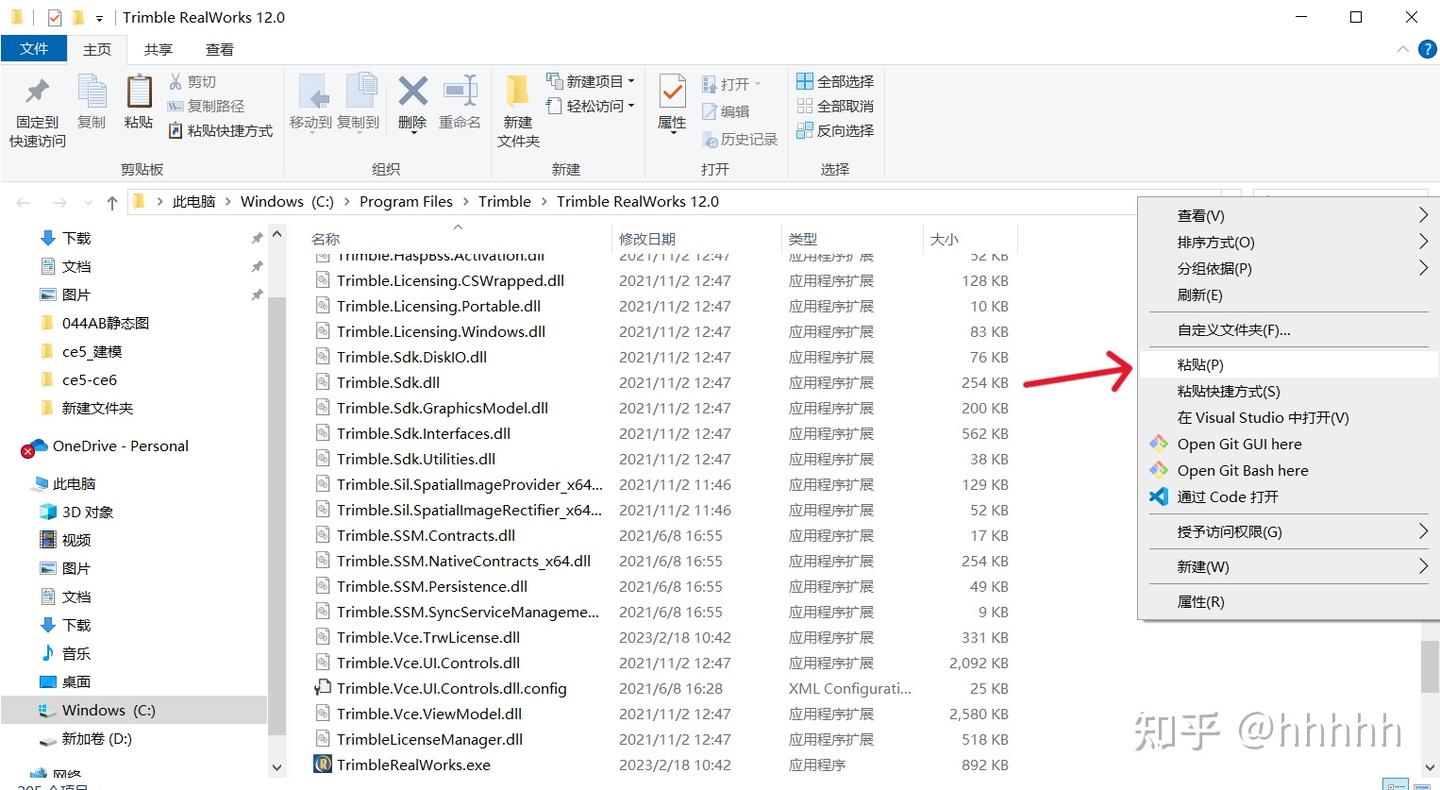Select Trimble.Vce.UI.Controls.dll.config file
1440x790 pixels.
(x=452, y=689)
